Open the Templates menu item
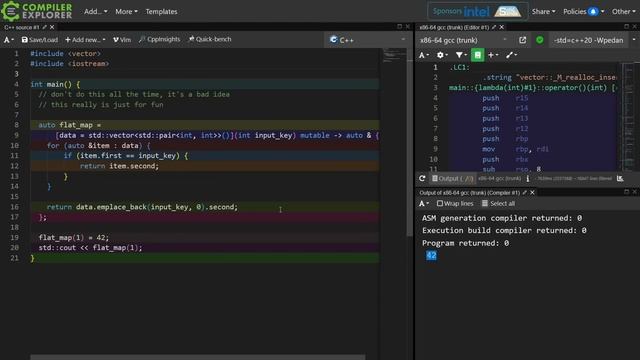Image resolution: width=640 pixels, height=360 pixels. [x=161, y=11]
